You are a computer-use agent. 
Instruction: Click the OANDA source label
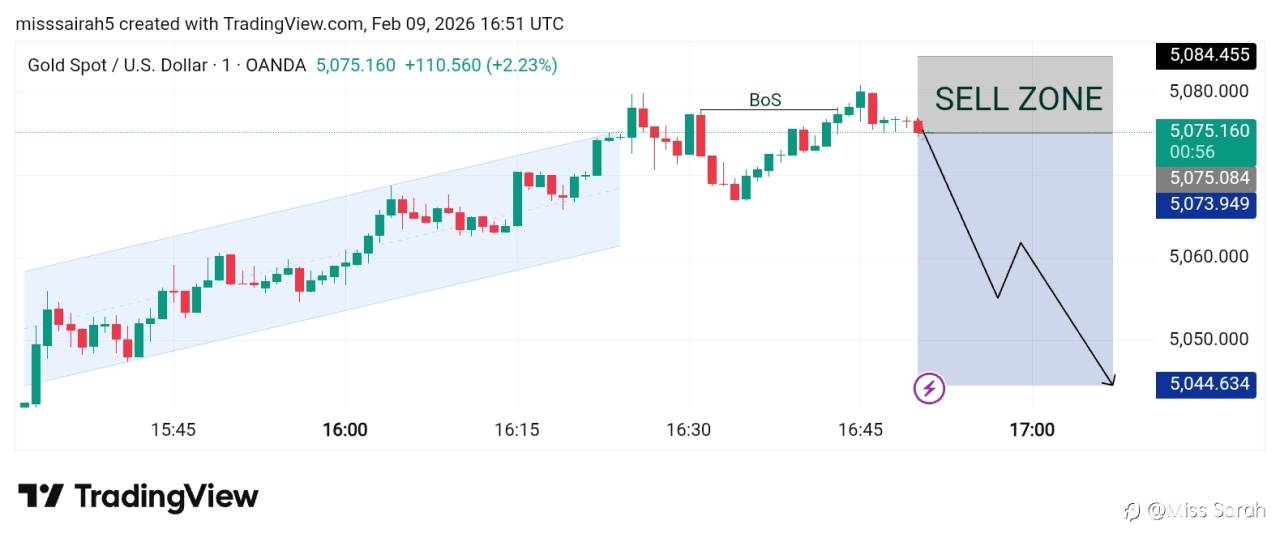pos(275,65)
